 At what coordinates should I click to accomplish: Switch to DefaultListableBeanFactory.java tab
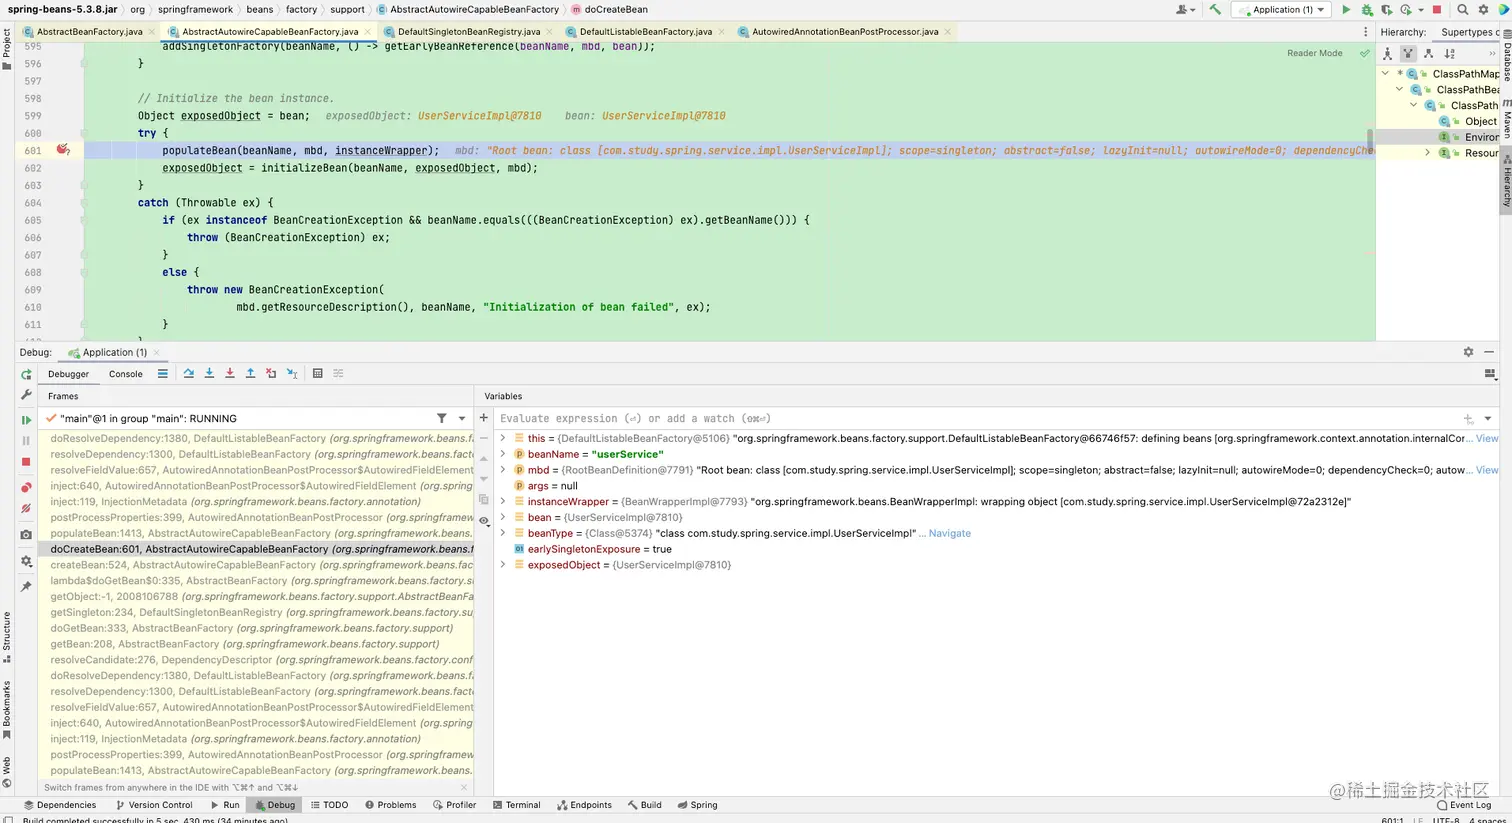point(646,32)
